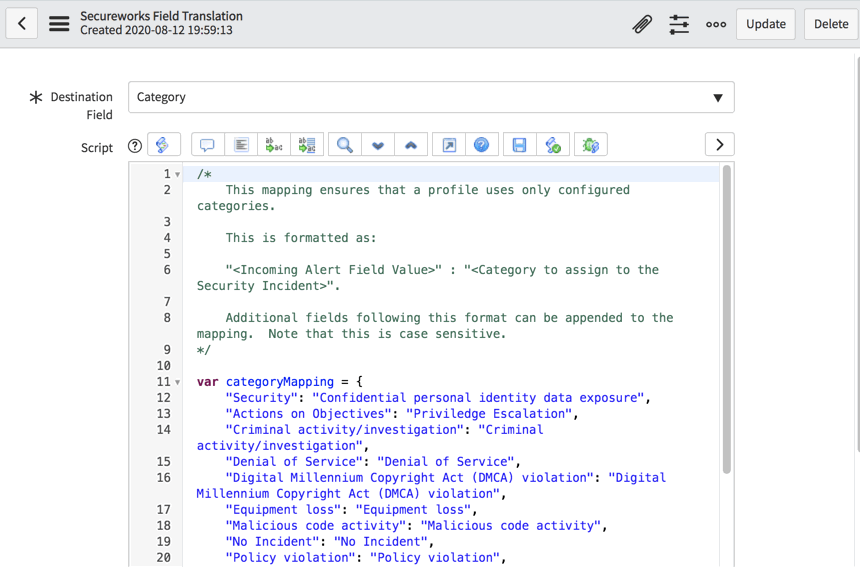Open the Destination Field Category dropdown
The image size is (860, 573).
click(431, 97)
